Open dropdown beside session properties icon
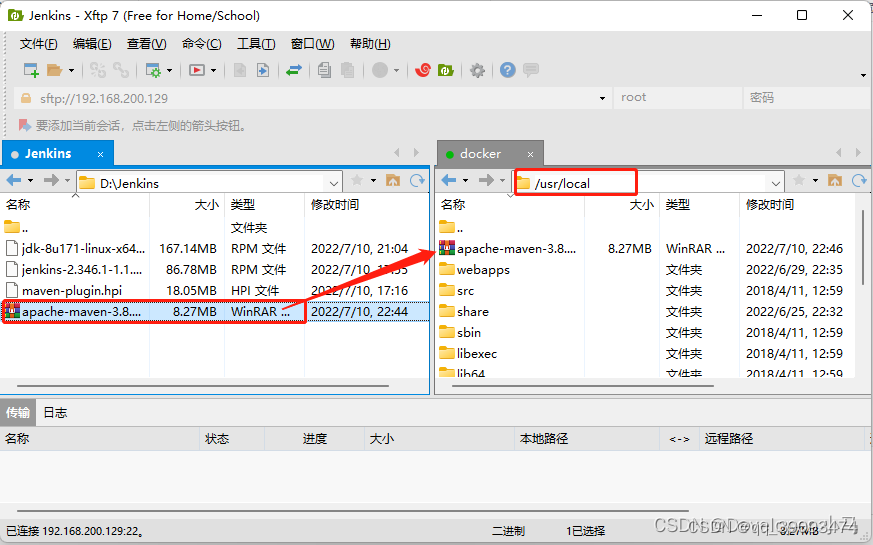This screenshot has width=873, height=545. tap(169, 71)
